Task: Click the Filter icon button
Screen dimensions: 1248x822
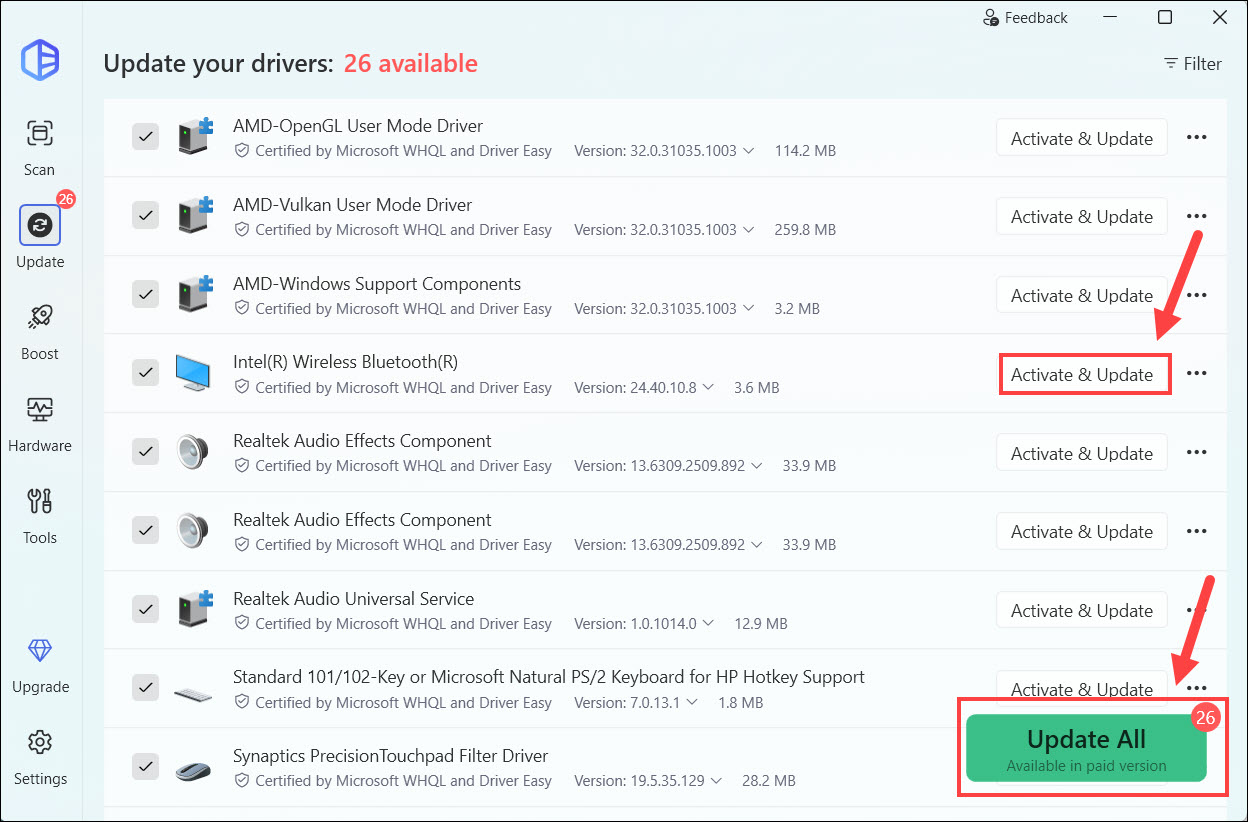Action: [1192, 63]
